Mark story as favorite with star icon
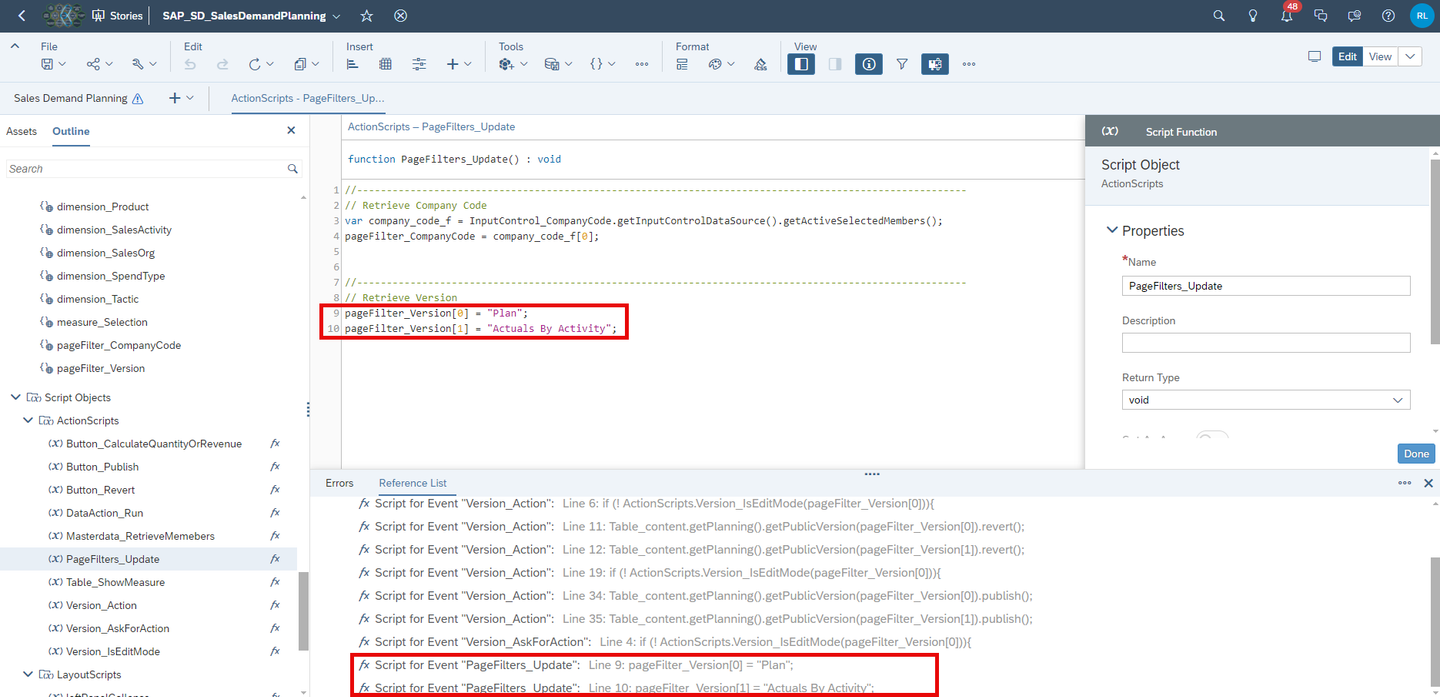 tap(367, 16)
